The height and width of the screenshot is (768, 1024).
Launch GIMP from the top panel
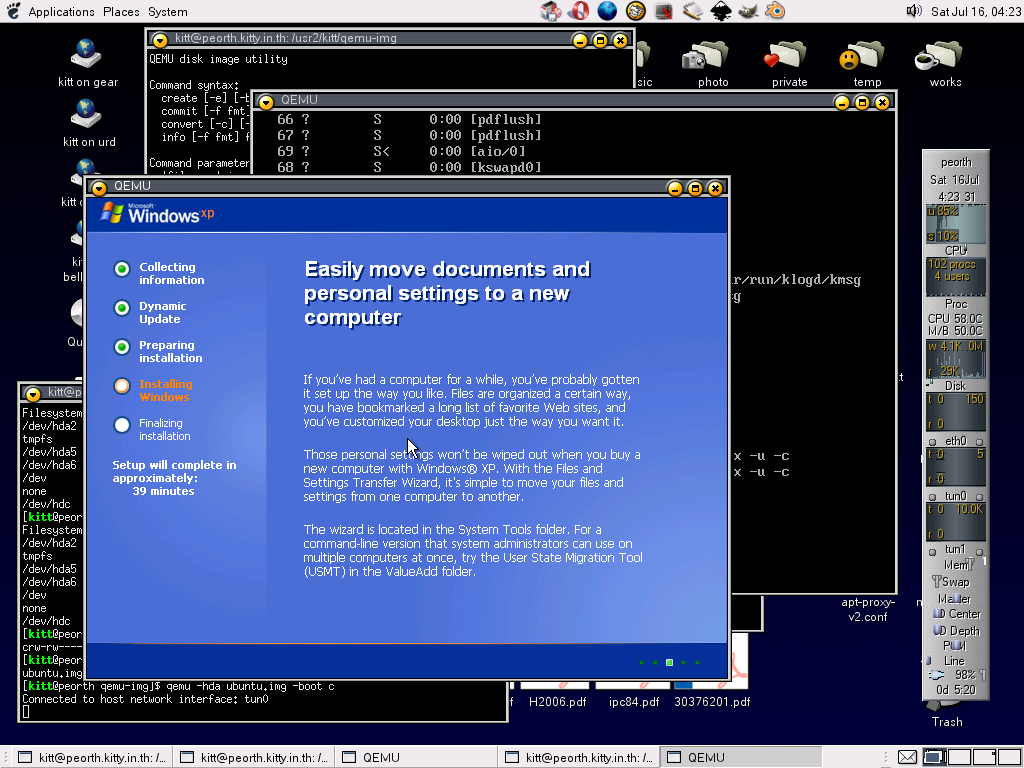pos(748,11)
